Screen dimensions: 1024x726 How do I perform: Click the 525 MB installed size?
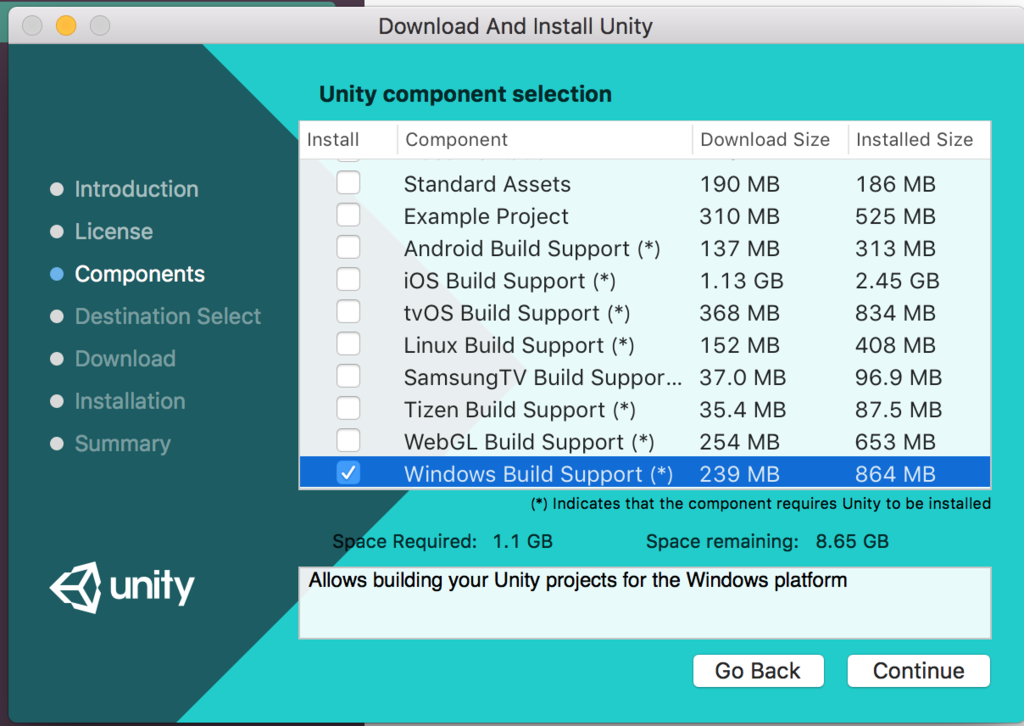[x=895, y=216]
